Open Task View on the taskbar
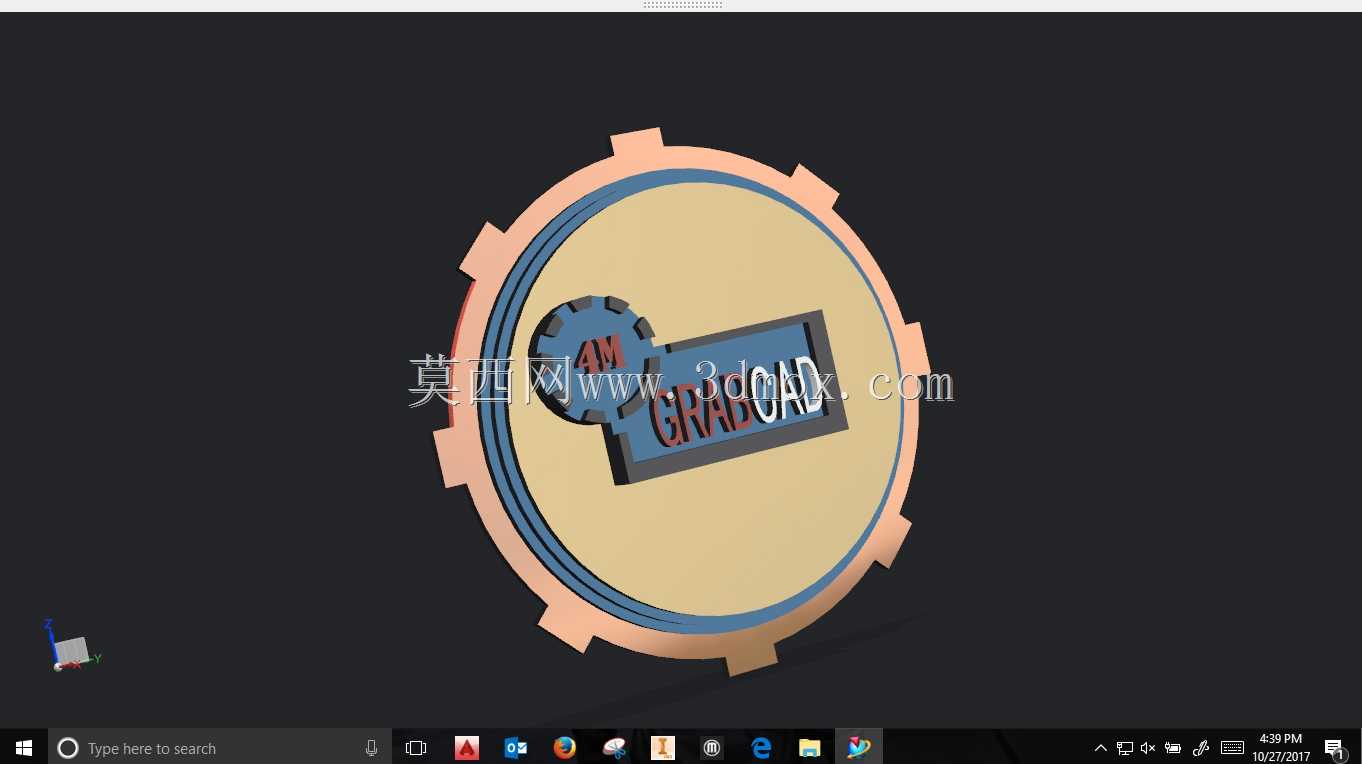The image size is (1362, 764). pos(416,747)
